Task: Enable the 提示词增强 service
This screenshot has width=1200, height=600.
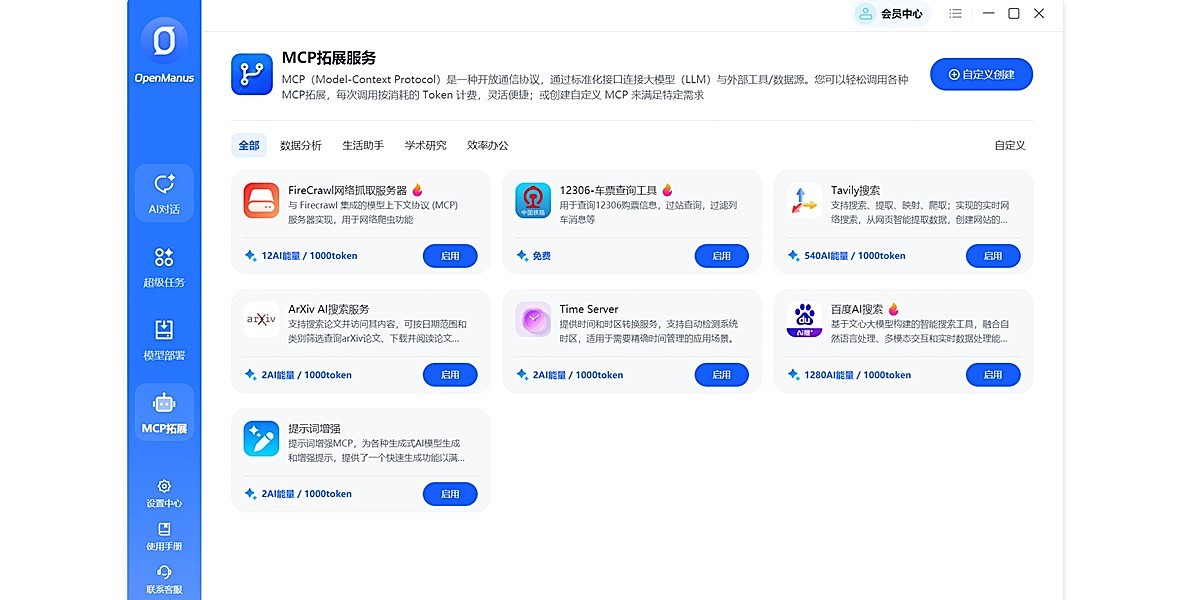Action: click(x=450, y=494)
